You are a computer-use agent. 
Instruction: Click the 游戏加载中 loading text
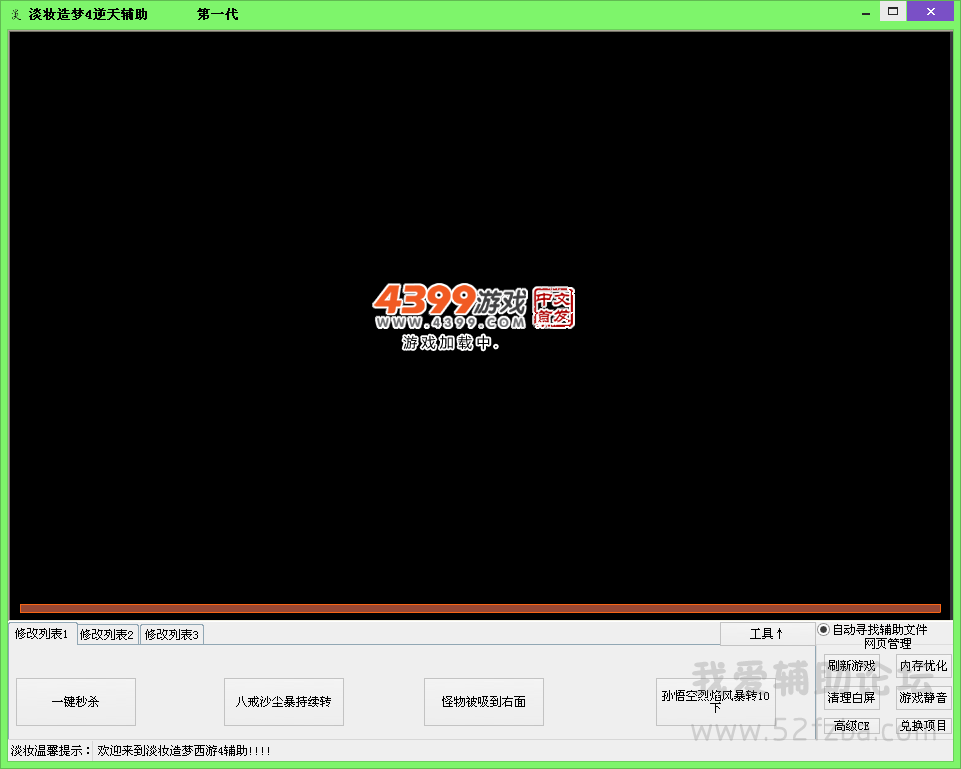coord(450,343)
